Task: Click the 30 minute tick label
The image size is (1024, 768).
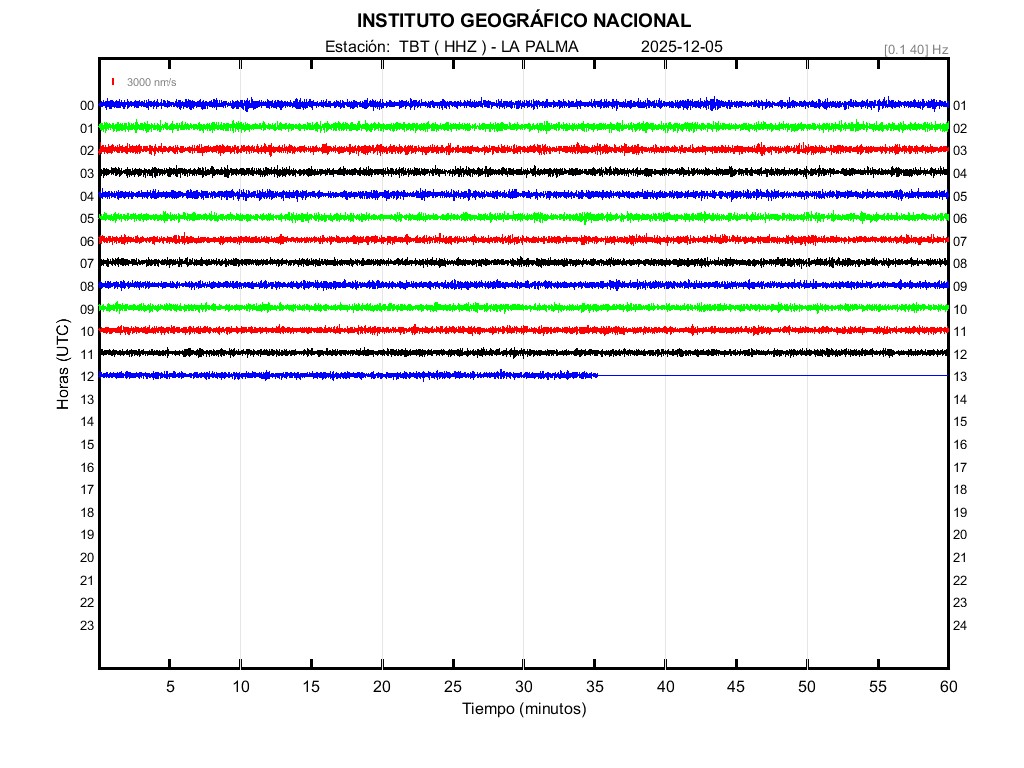Action: coord(524,686)
